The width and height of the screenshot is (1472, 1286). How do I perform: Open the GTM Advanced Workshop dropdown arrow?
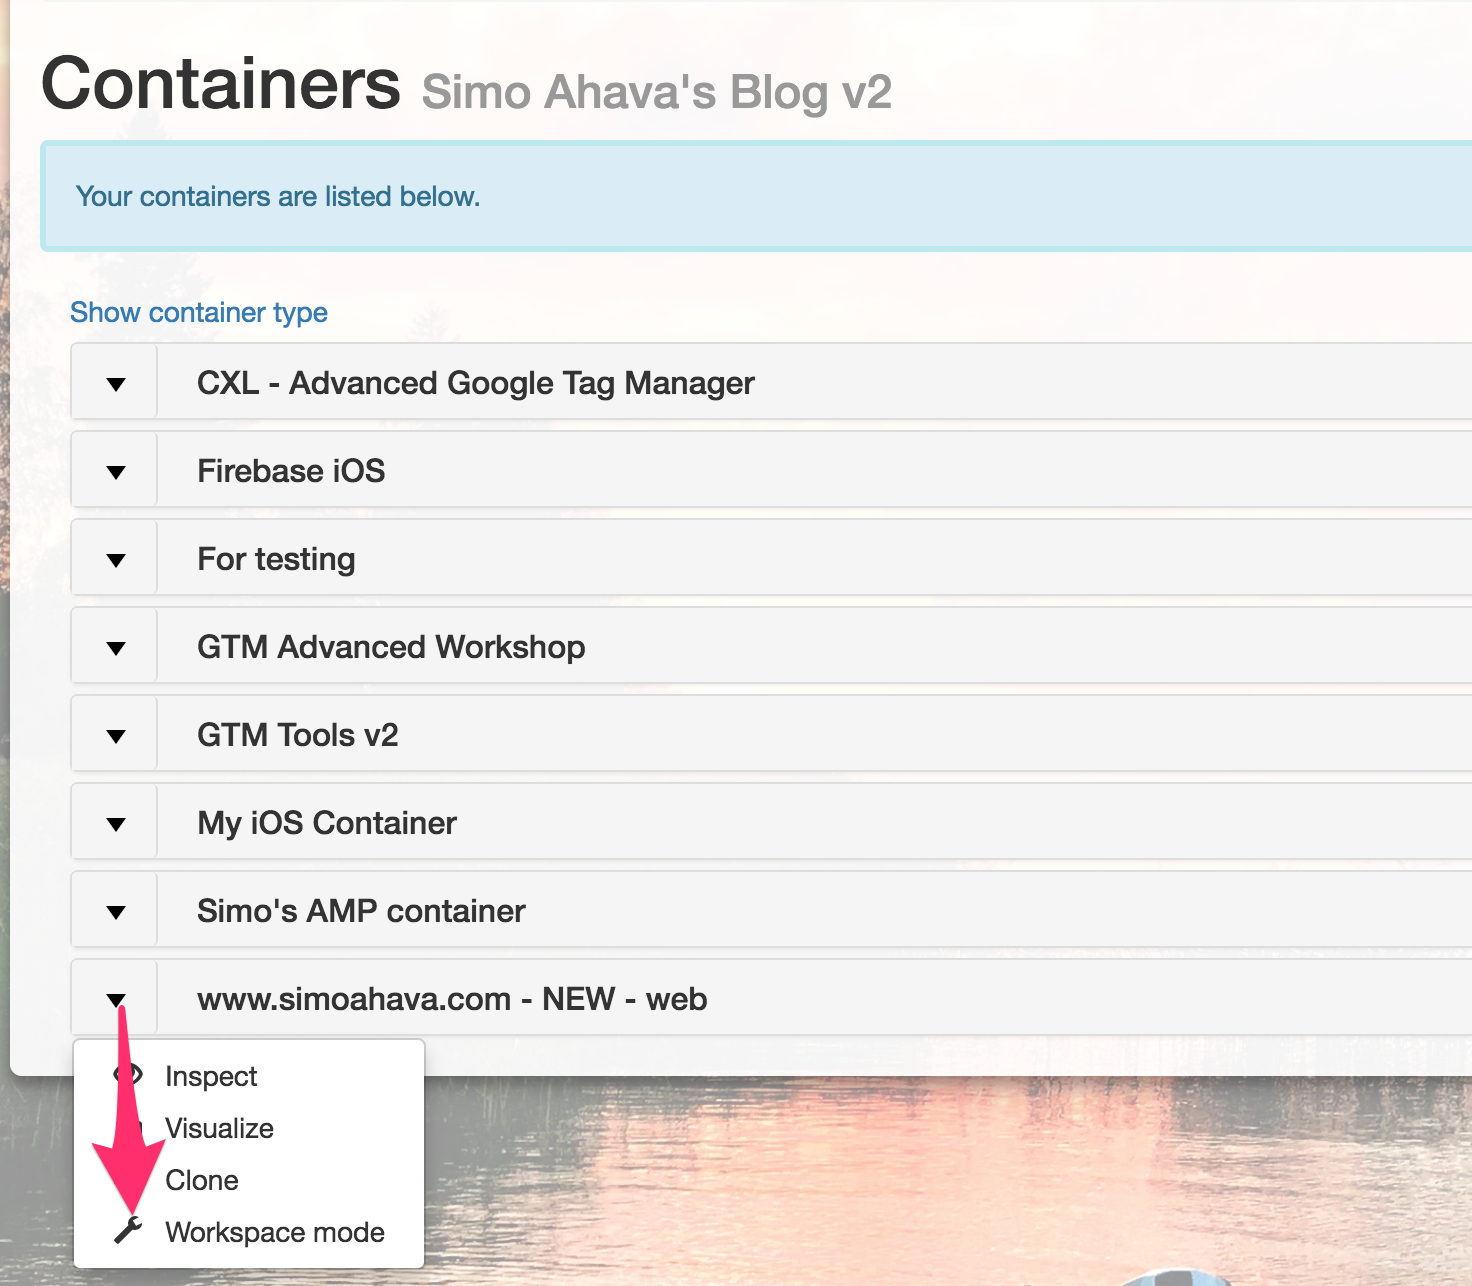pos(115,647)
